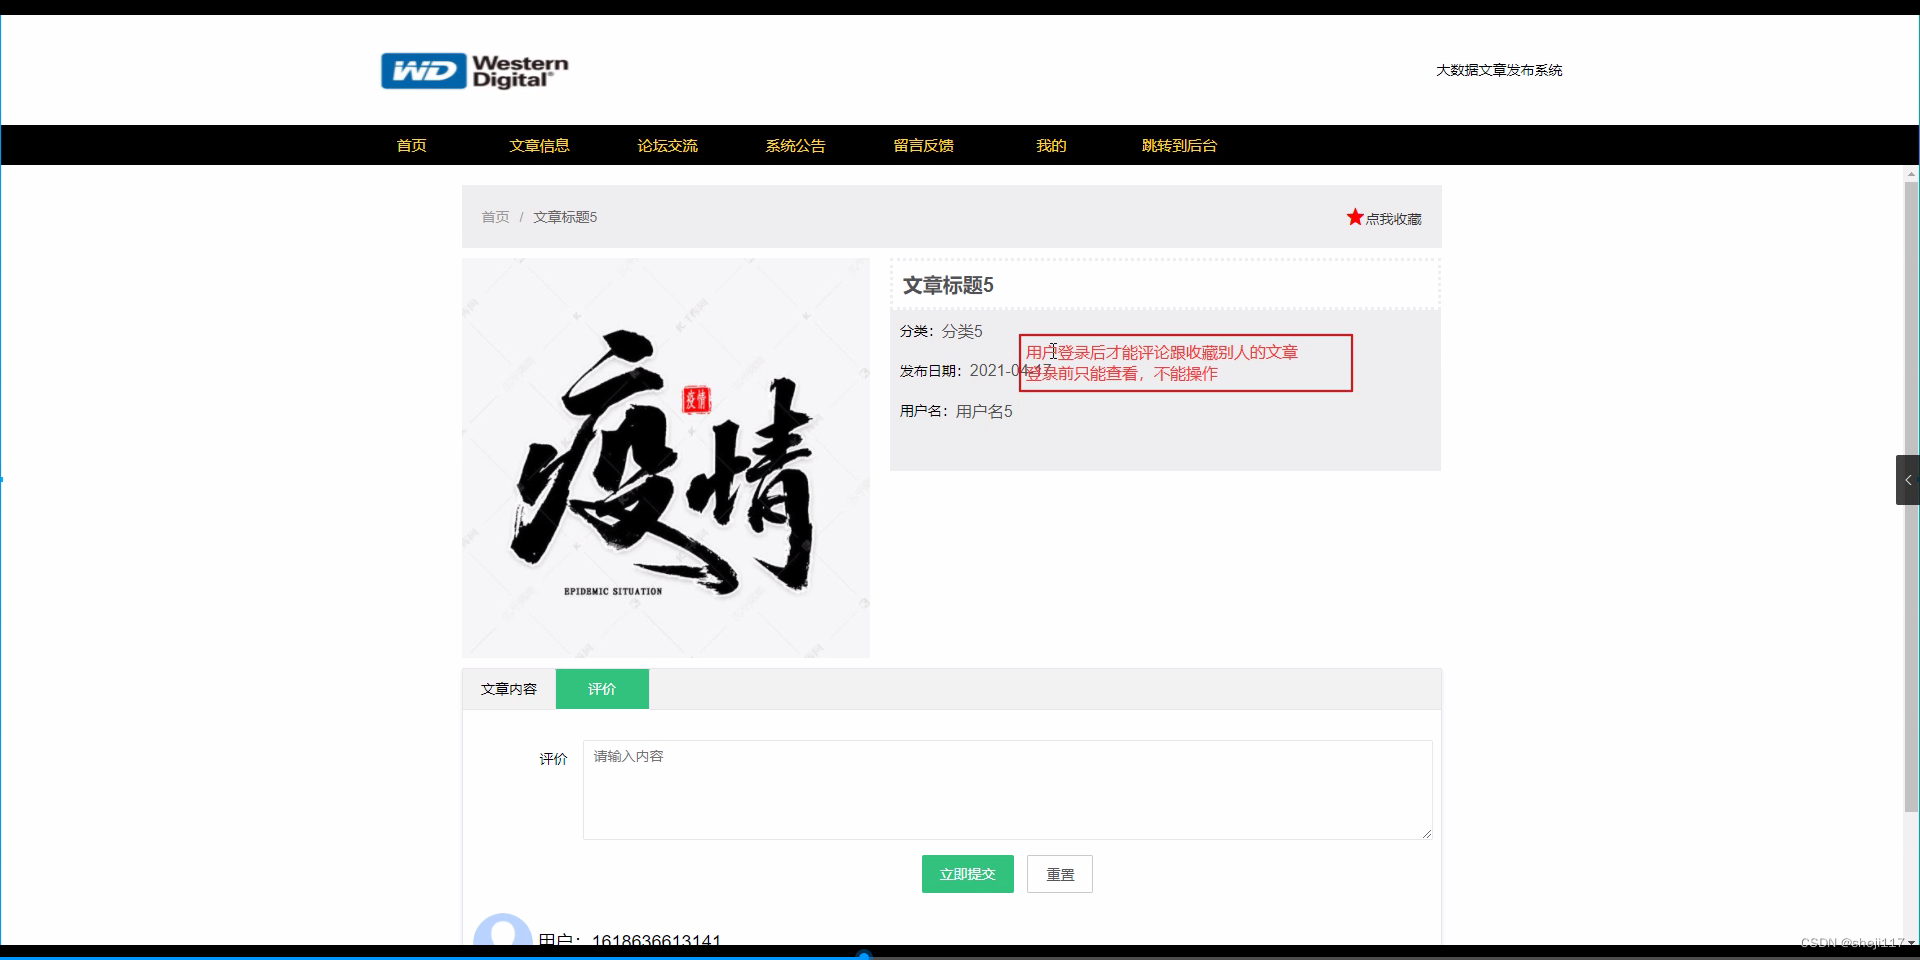
Task: Click the scroll-up arrow on right scrollbar
Action: click(1911, 173)
